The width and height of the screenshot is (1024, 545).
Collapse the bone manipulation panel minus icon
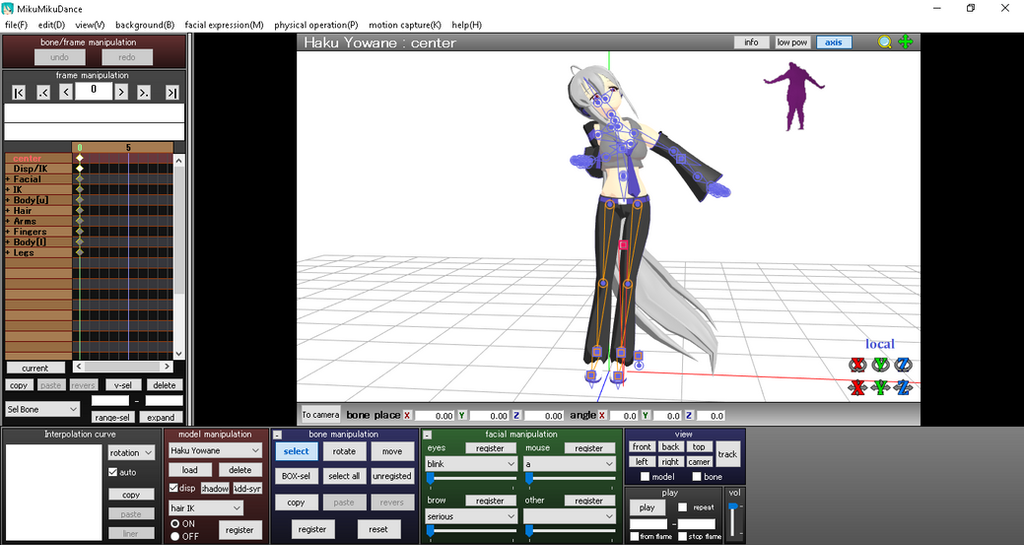click(x=278, y=435)
